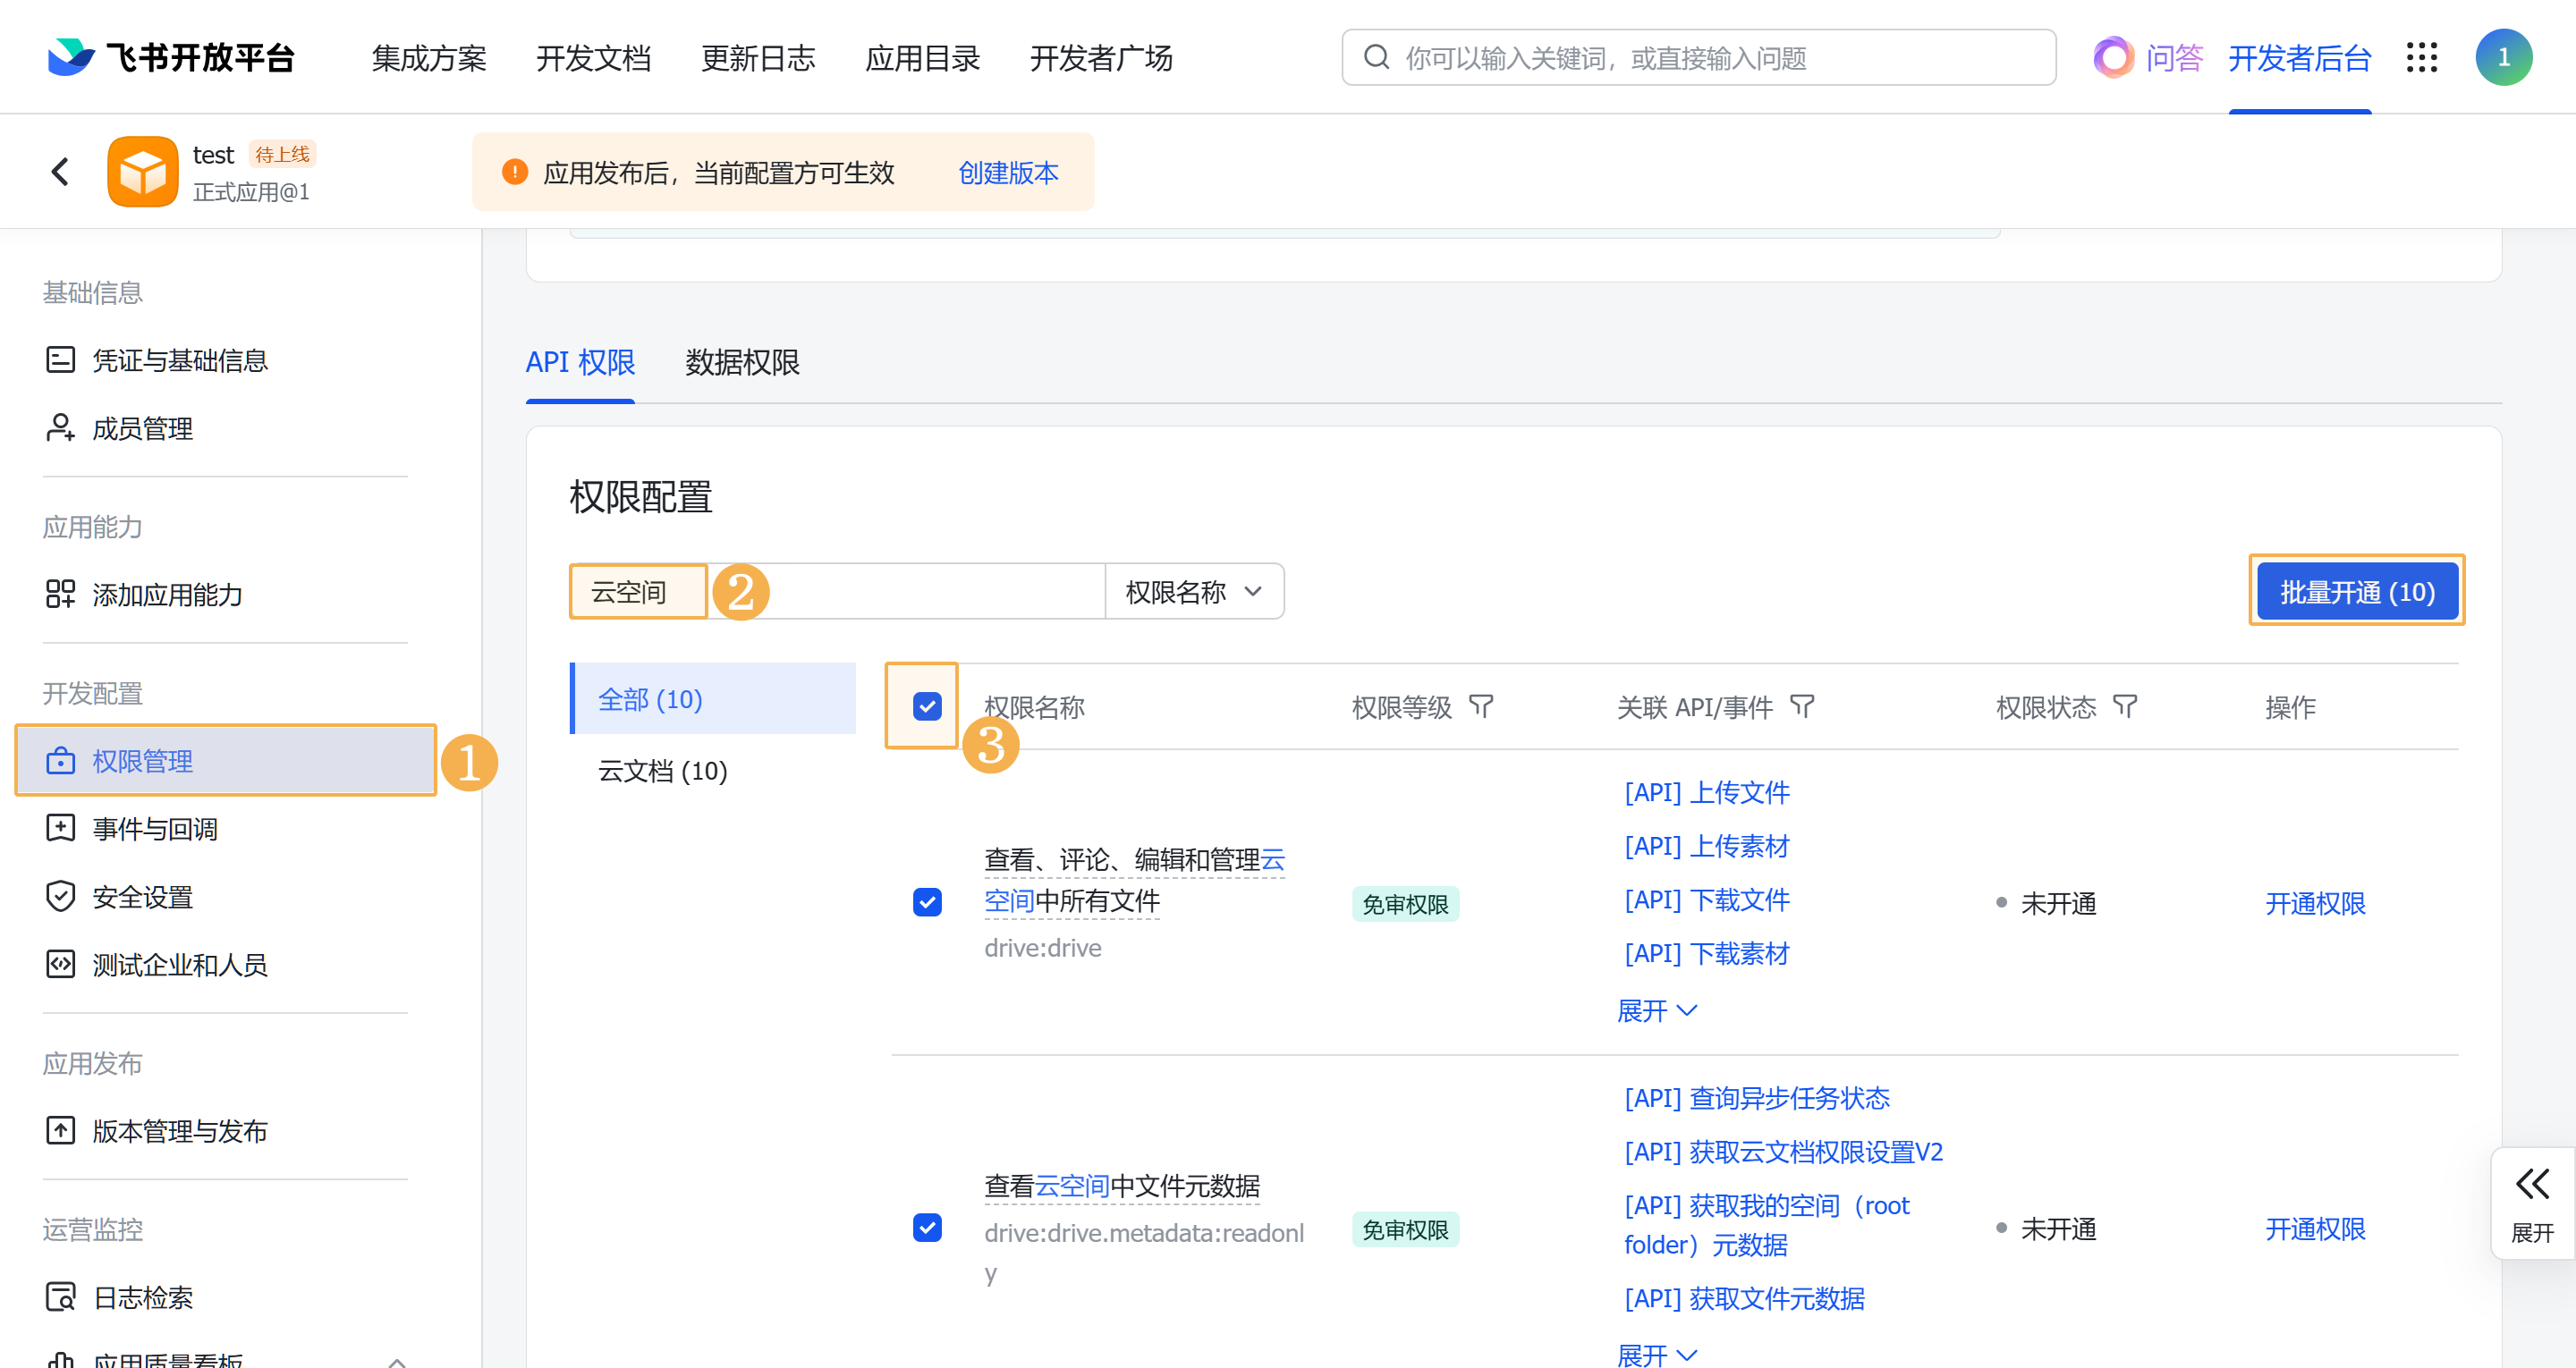Image resolution: width=2576 pixels, height=1368 pixels.
Task: Click permission name 查看云空间中文件元数据
Action: (1121, 1186)
